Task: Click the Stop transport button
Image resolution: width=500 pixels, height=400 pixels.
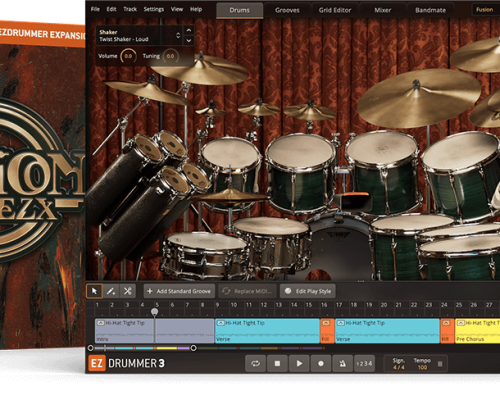Action: (x=277, y=363)
